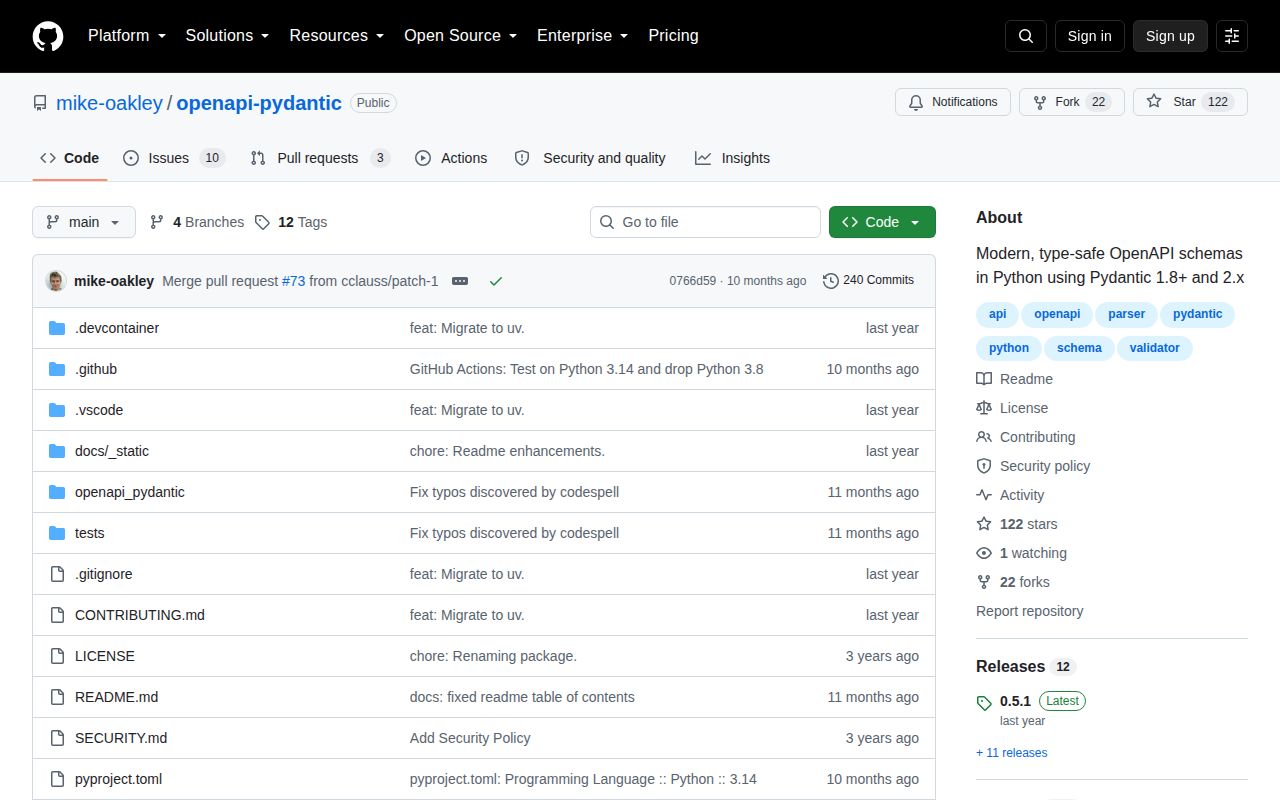1280x800 pixels.
Task: Open commit hash 0766d59
Action: point(693,281)
